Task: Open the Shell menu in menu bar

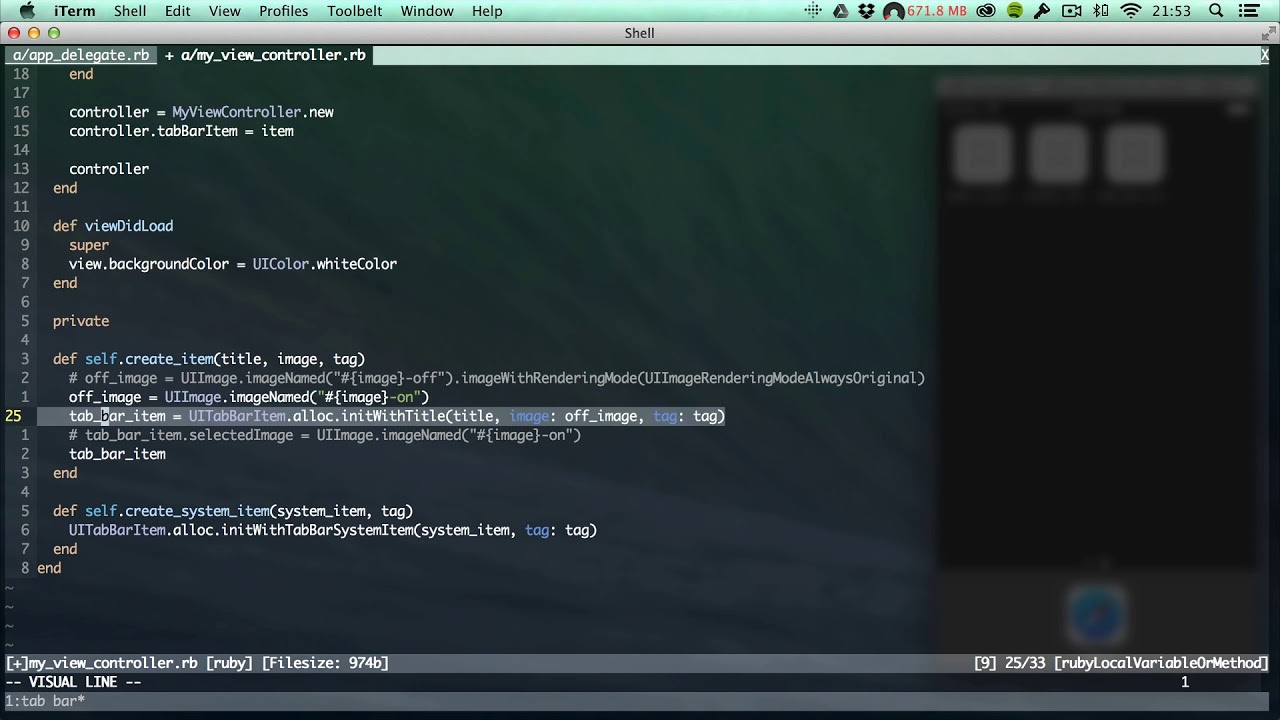Action: click(x=130, y=11)
